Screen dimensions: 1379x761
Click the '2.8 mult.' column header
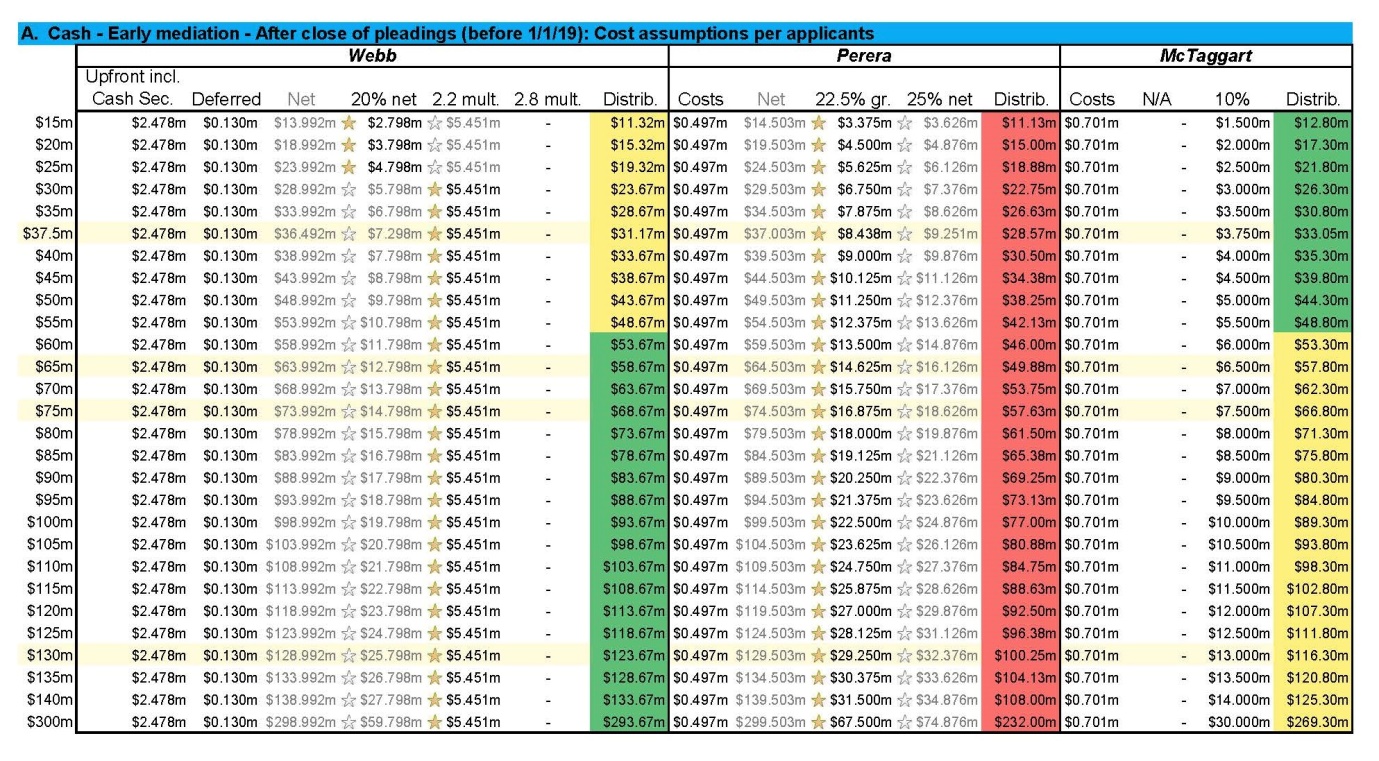coord(547,99)
